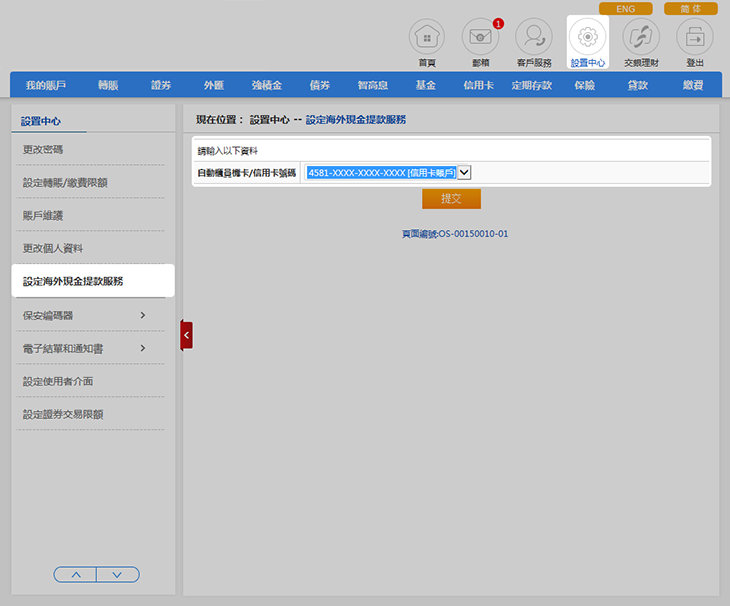This screenshot has height=606, width=730.
Task: Switch language with the ENG button
Action: coord(625,9)
